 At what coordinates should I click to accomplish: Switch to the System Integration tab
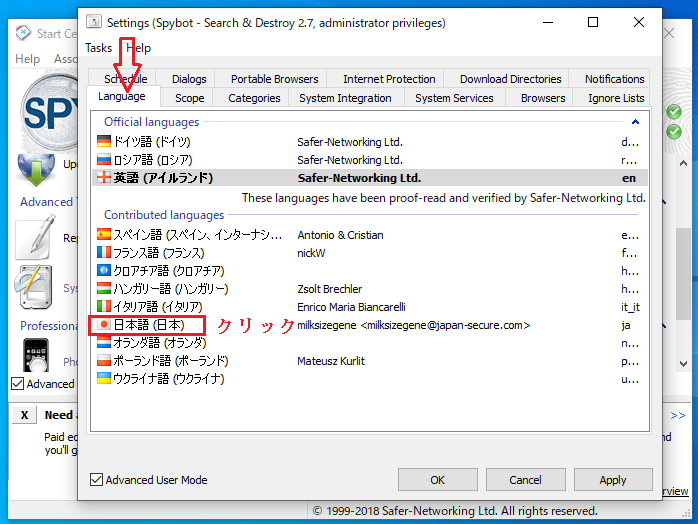point(345,98)
